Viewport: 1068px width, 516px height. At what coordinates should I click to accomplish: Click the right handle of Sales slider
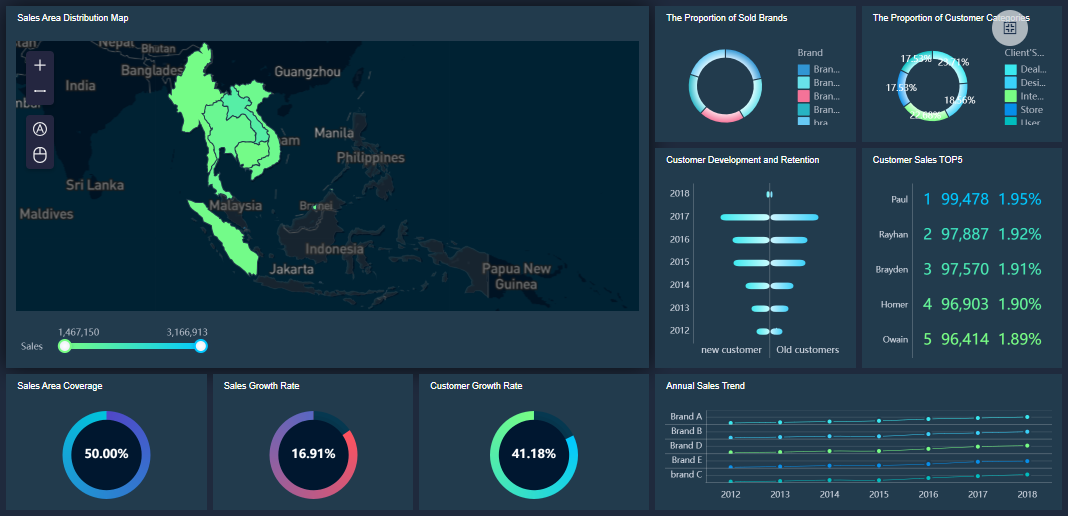[201, 346]
